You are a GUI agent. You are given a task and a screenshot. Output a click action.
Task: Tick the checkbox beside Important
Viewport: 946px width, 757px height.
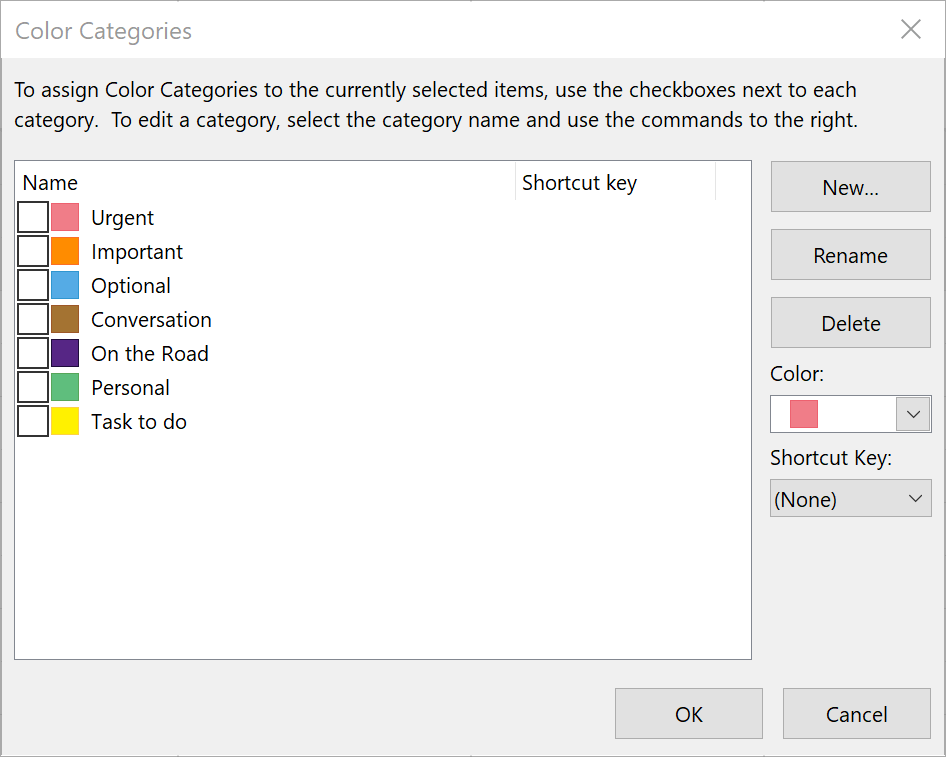point(33,251)
